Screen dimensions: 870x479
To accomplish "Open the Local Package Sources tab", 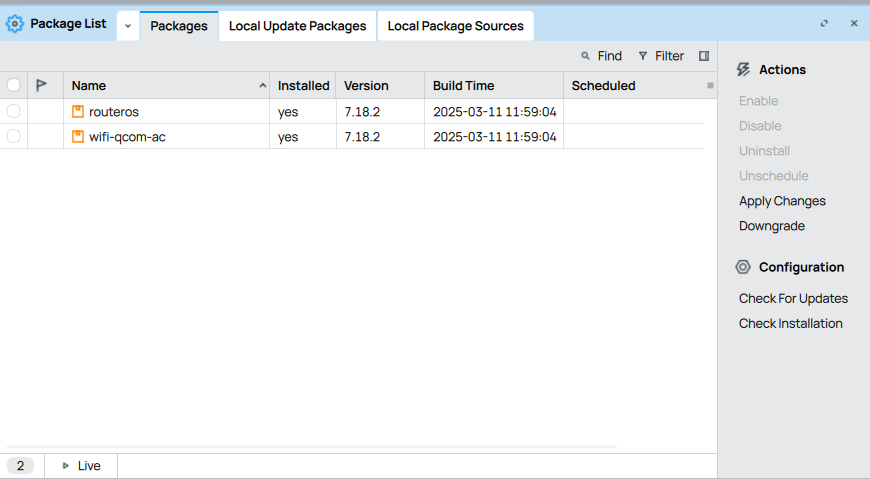I will tap(455, 26).
